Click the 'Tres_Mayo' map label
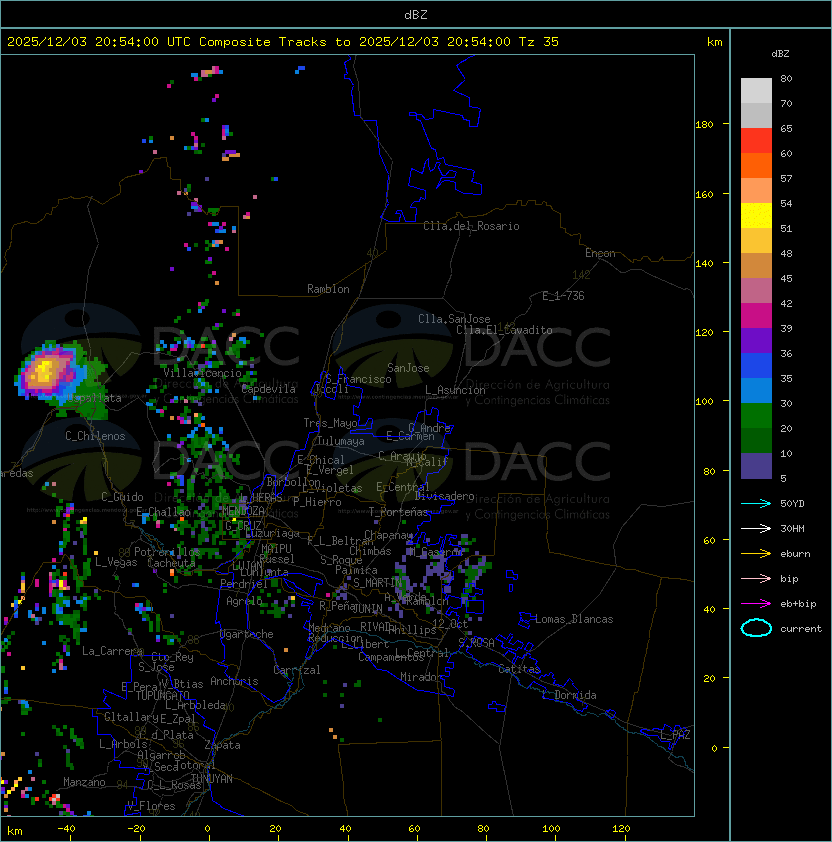Screen dimensions: 832x842 (330, 423)
